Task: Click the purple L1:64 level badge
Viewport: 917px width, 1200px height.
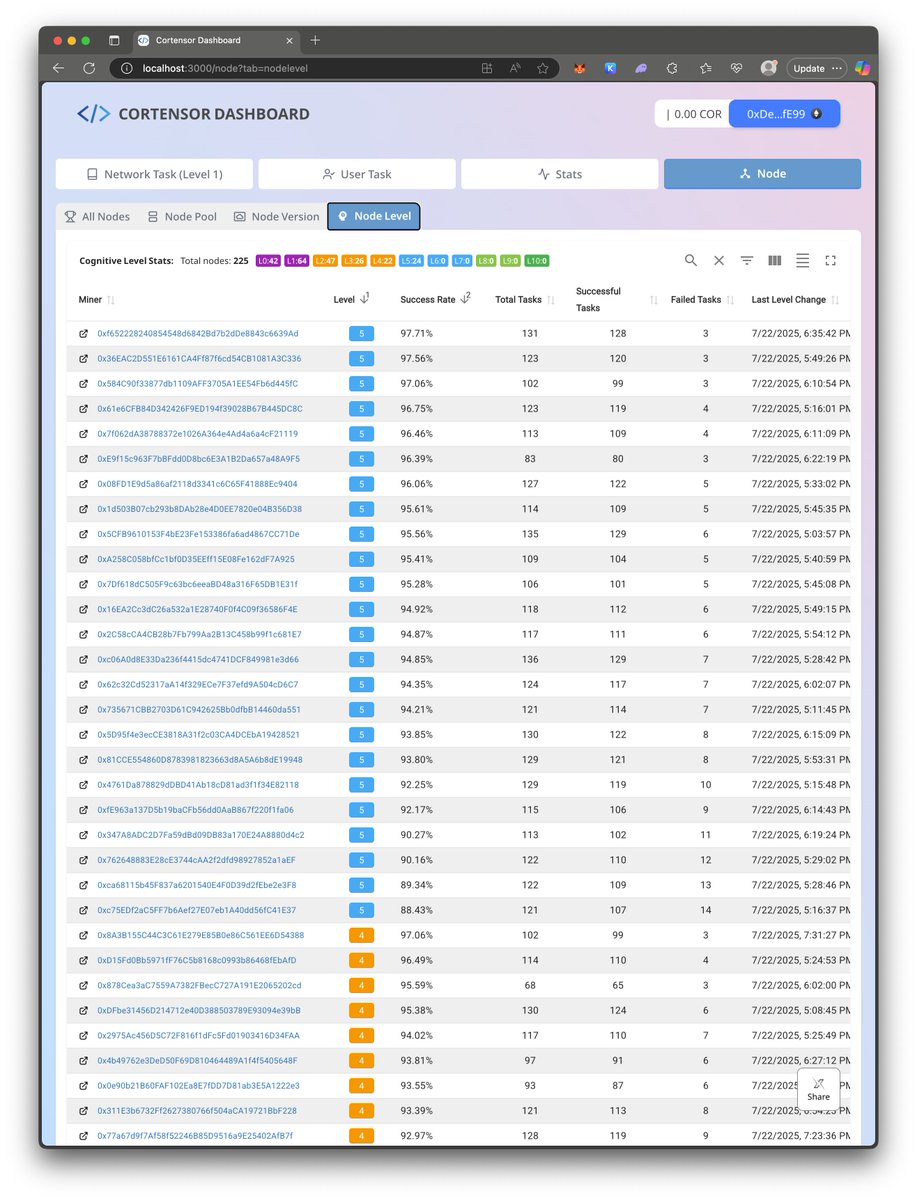Action: coord(297,261)
